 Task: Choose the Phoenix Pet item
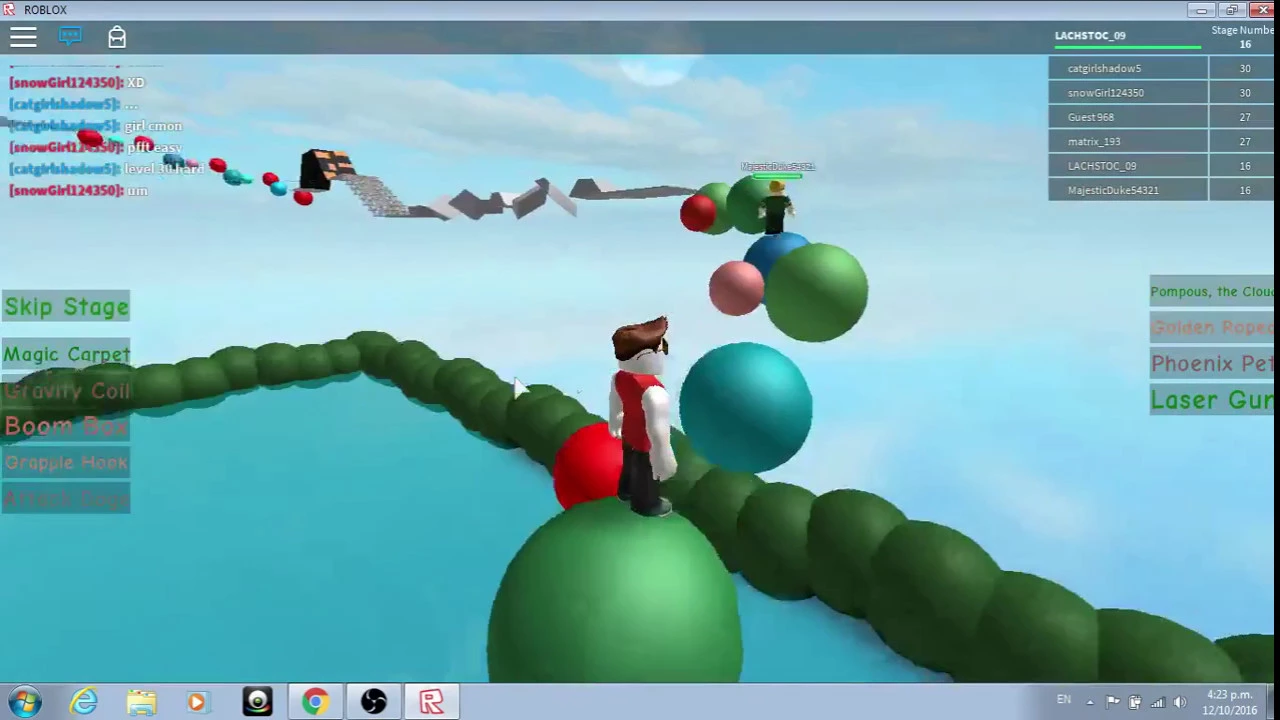point(1212,363)
